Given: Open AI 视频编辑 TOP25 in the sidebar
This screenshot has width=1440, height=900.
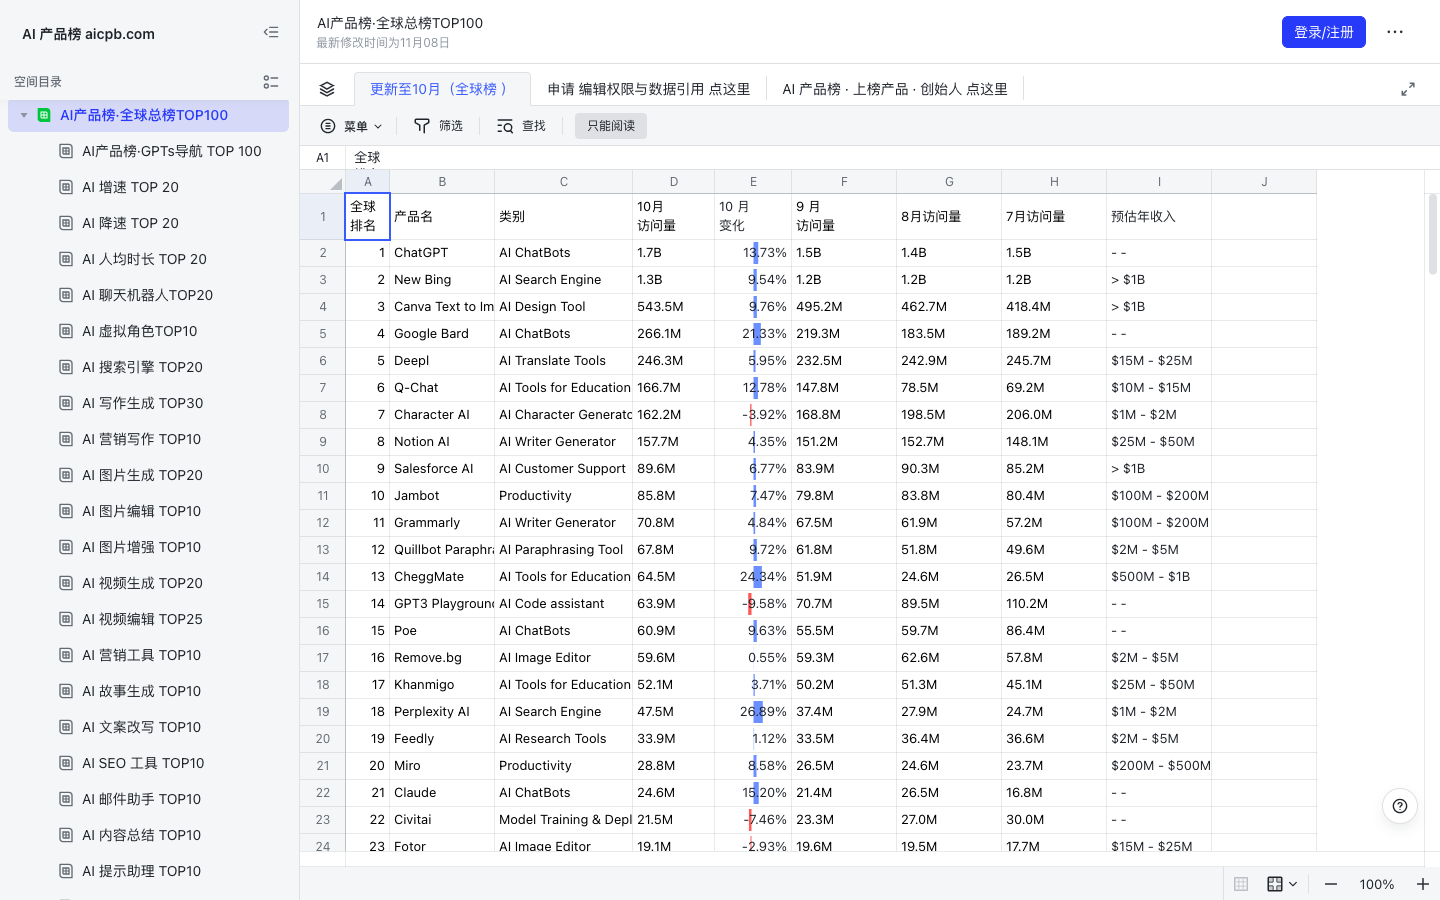Looking at the screenshot, I should (x=142, y=619).
